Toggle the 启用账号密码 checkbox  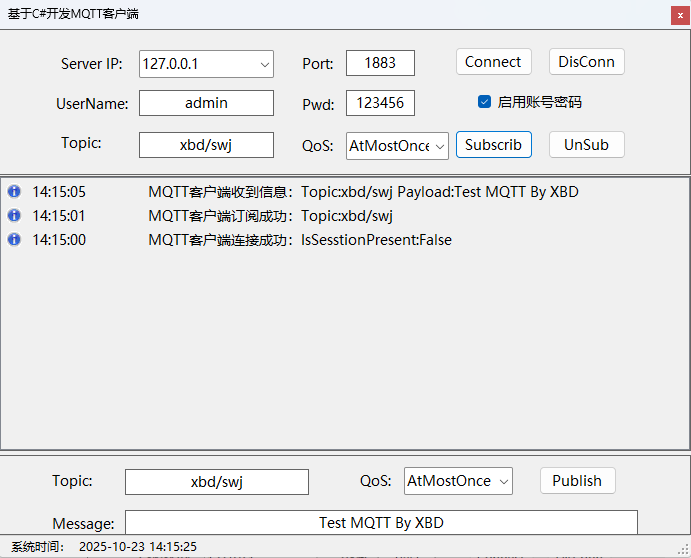pos(485,102)
